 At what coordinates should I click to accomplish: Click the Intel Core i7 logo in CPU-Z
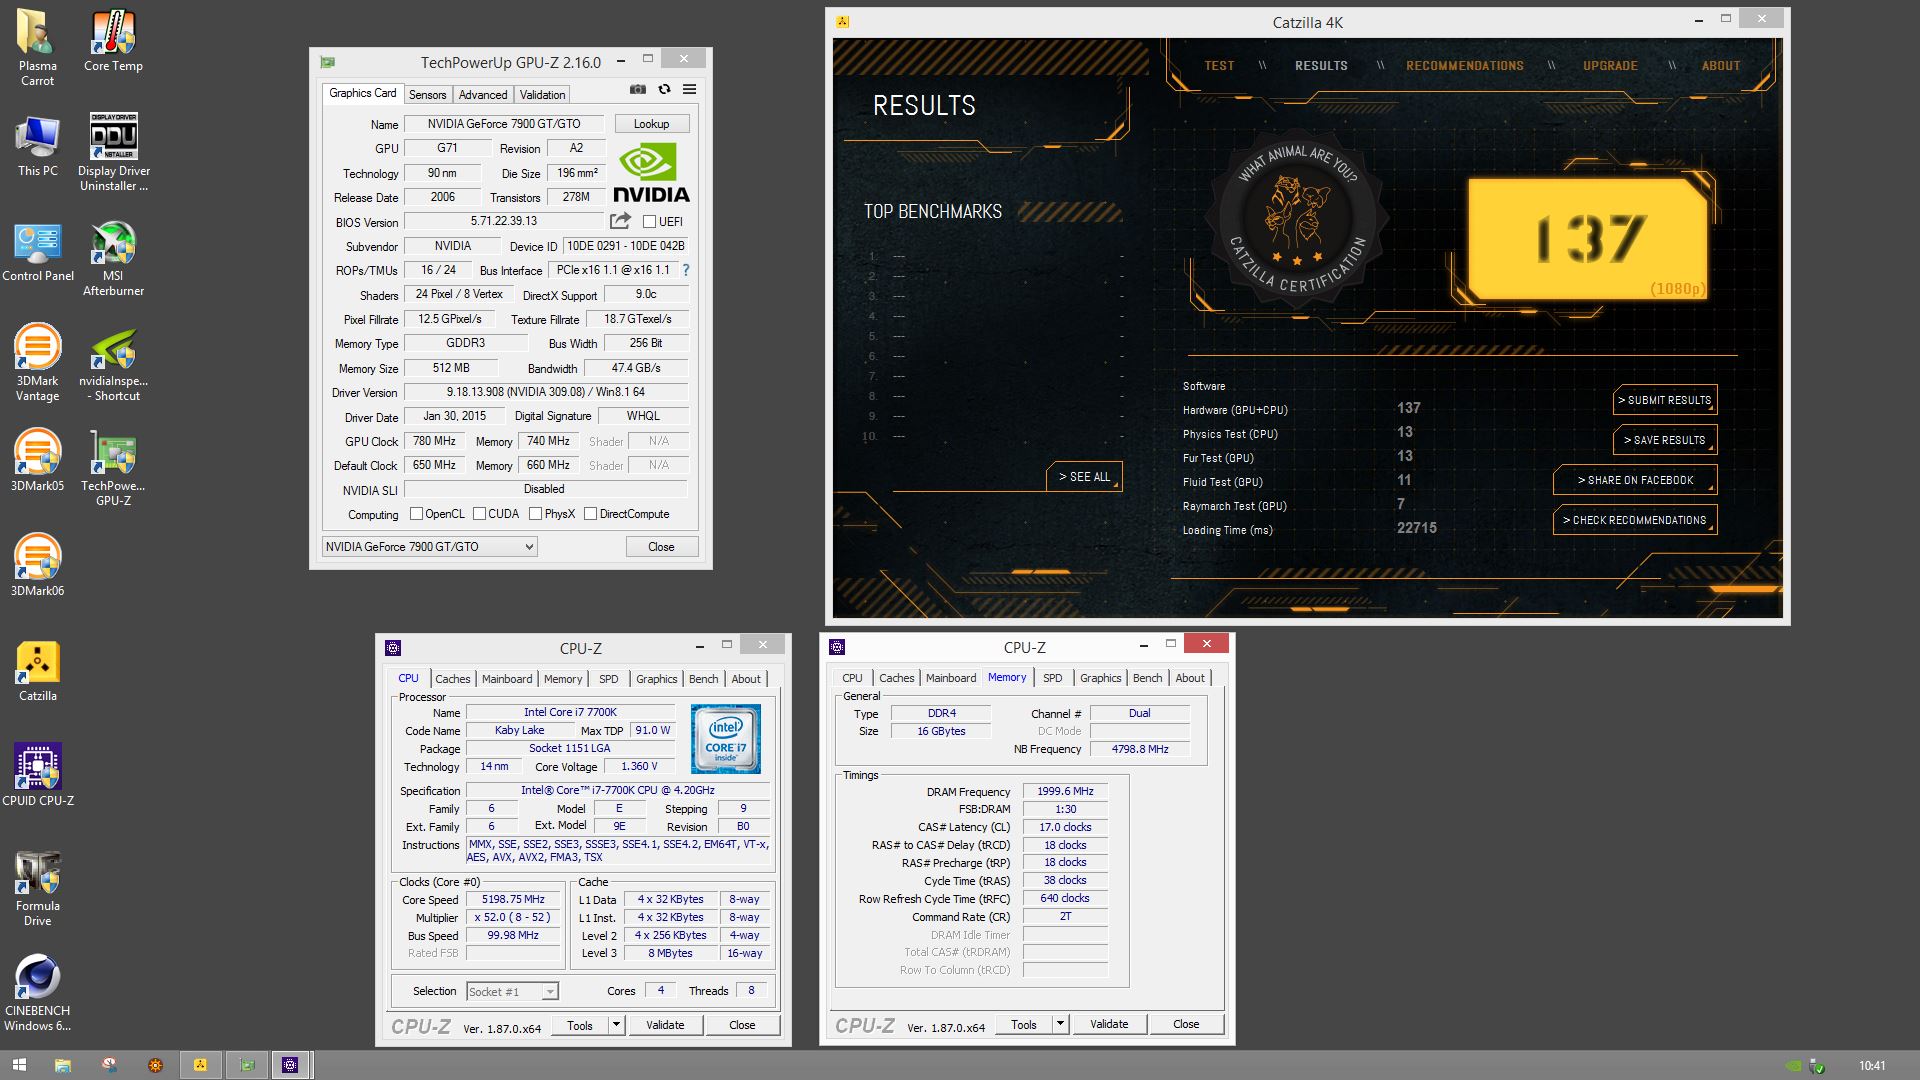click(x=726, y=739)
